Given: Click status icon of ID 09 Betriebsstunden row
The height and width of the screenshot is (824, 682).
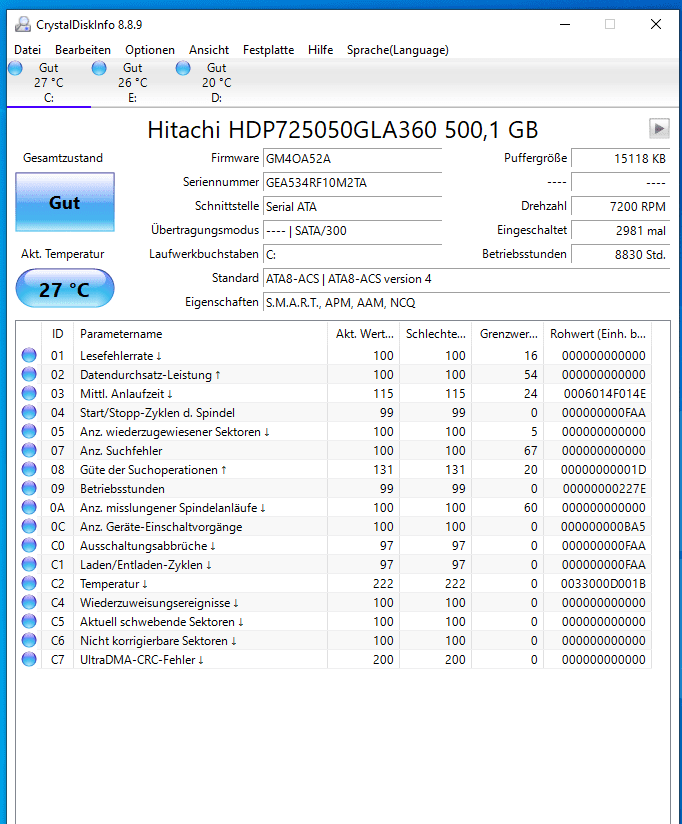Looking at the screenshot, I should coord(29,488).
